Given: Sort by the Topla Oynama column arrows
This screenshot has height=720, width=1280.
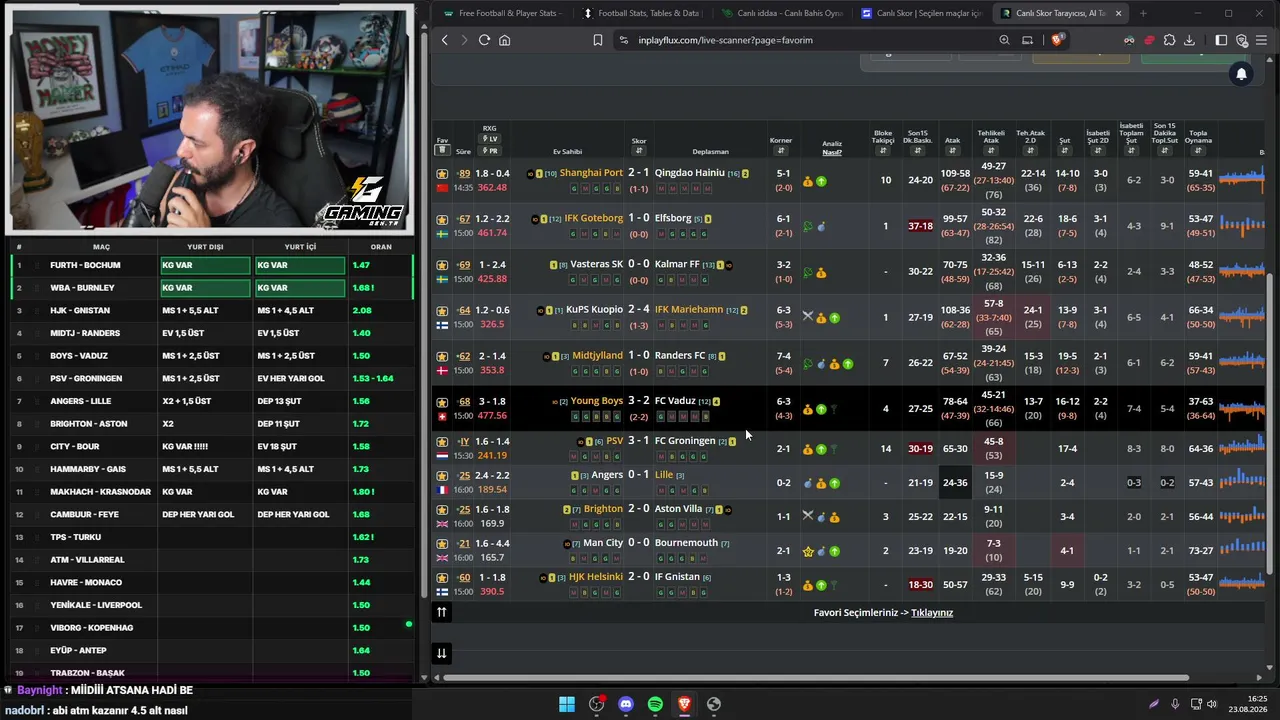Looking at the screenshot, I should click(1198, 151).
